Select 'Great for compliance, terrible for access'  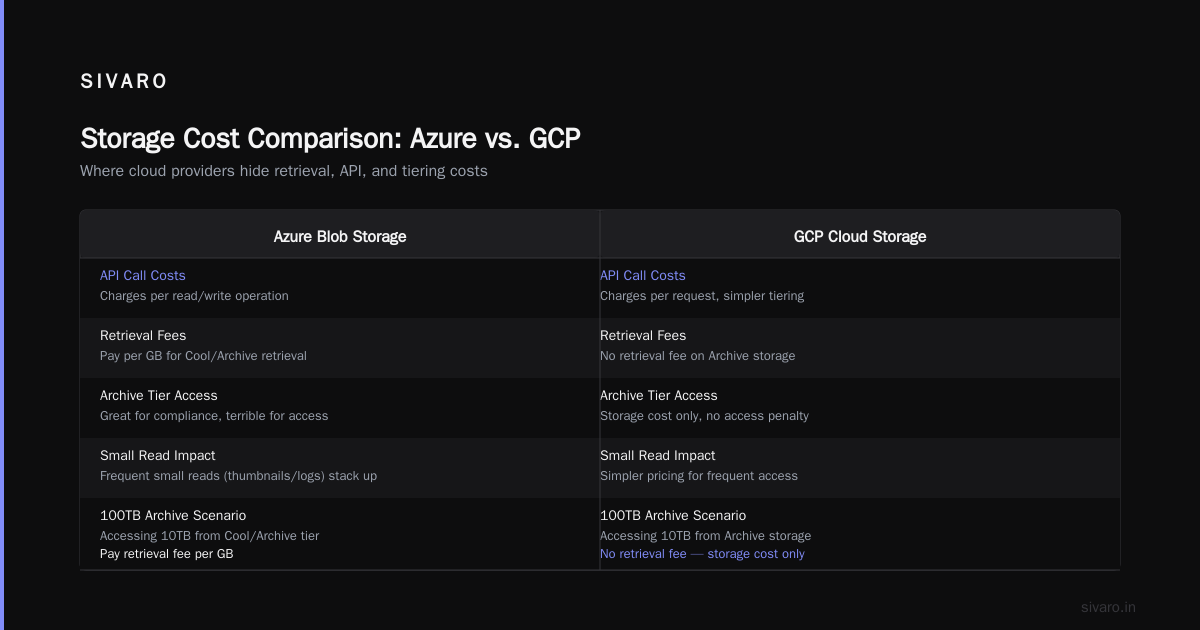(214, 416)
